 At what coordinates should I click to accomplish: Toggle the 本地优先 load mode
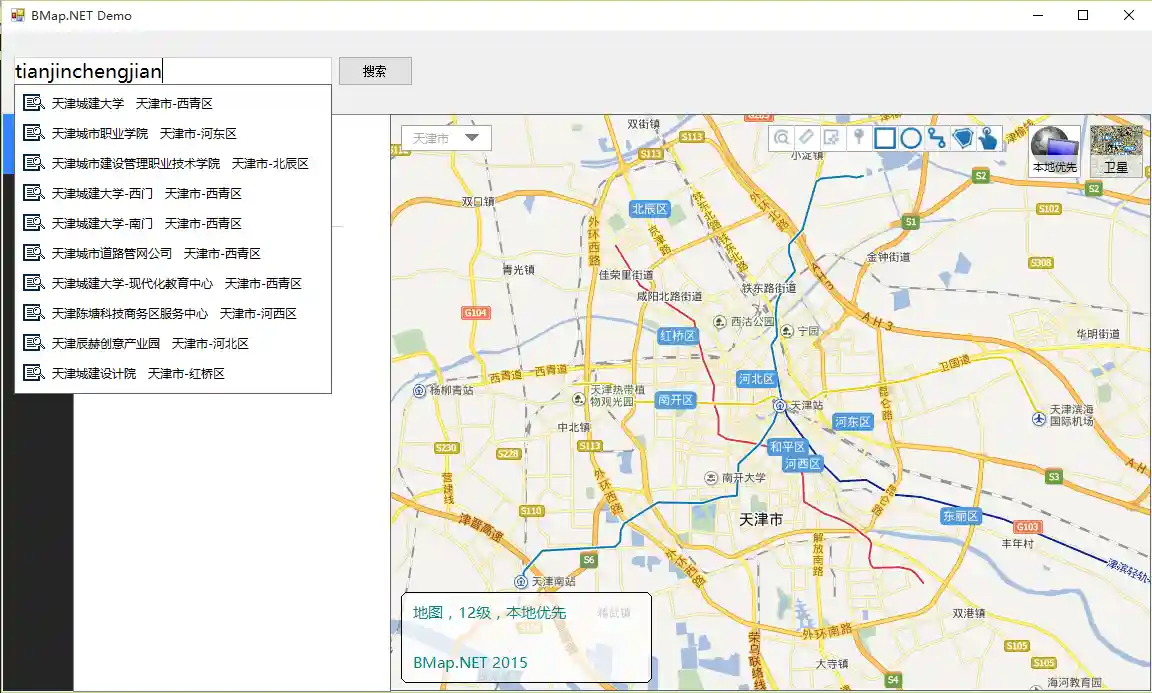click(1055, 151)
